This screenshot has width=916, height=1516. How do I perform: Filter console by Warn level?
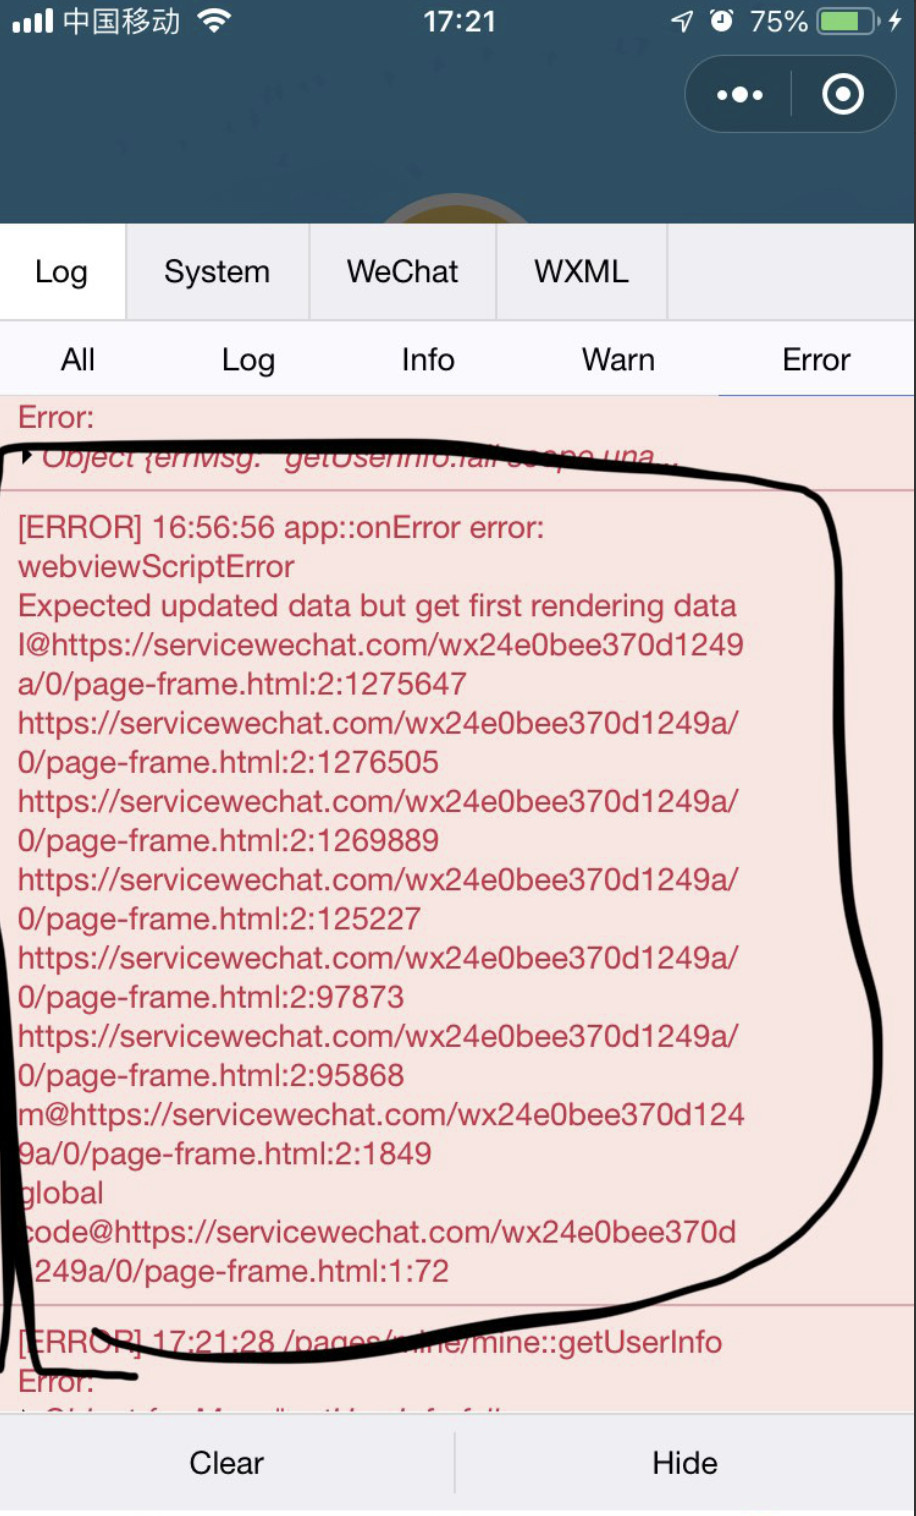click(x=618, y=360)
